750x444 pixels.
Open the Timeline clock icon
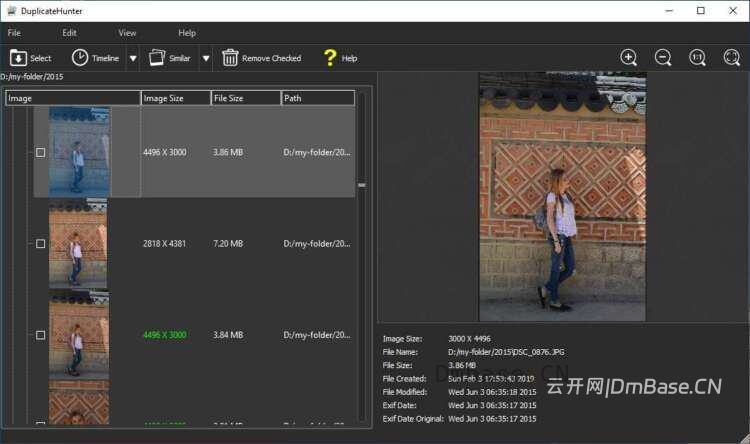80,58
